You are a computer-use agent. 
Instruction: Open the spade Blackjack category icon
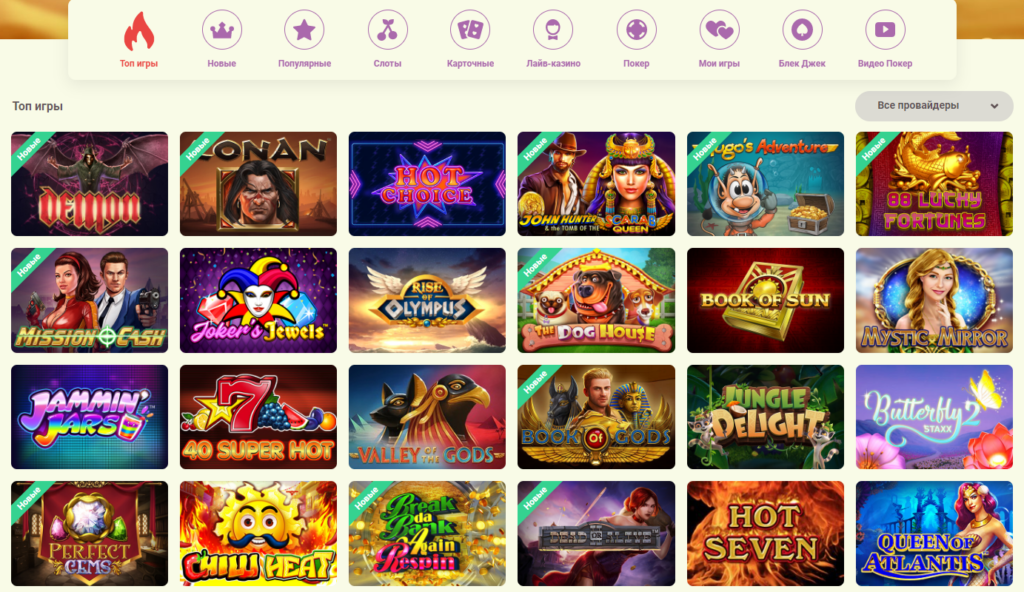click(802, 29)
